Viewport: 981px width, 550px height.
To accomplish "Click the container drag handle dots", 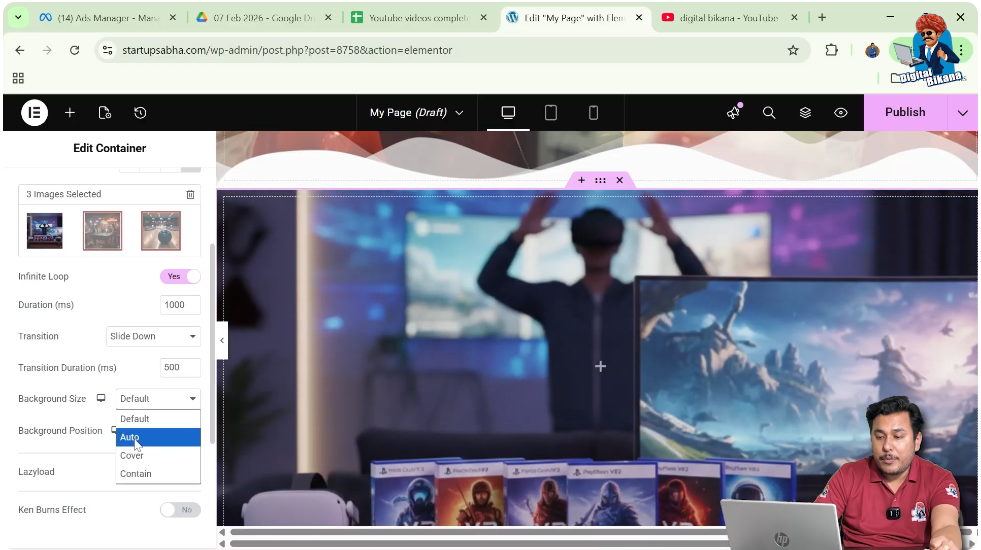I will pyautogui.click(x=600, y=180).
